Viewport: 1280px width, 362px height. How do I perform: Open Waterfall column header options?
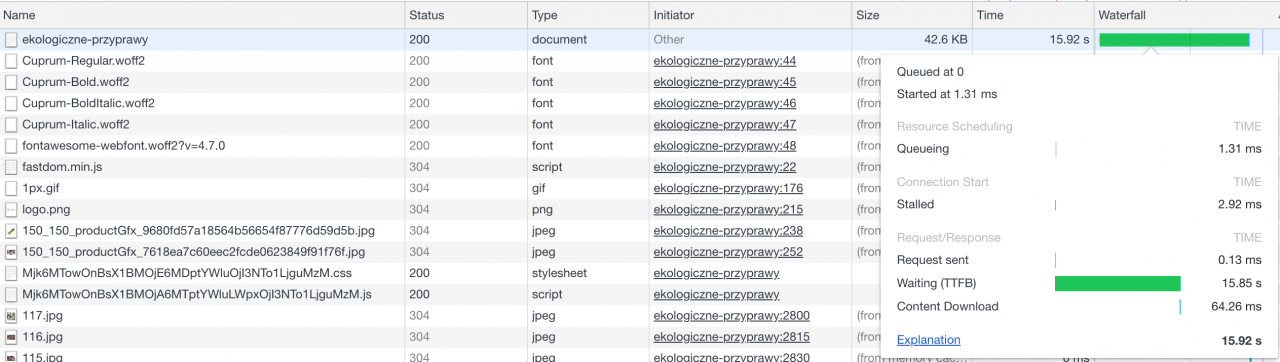point(1186,15)
